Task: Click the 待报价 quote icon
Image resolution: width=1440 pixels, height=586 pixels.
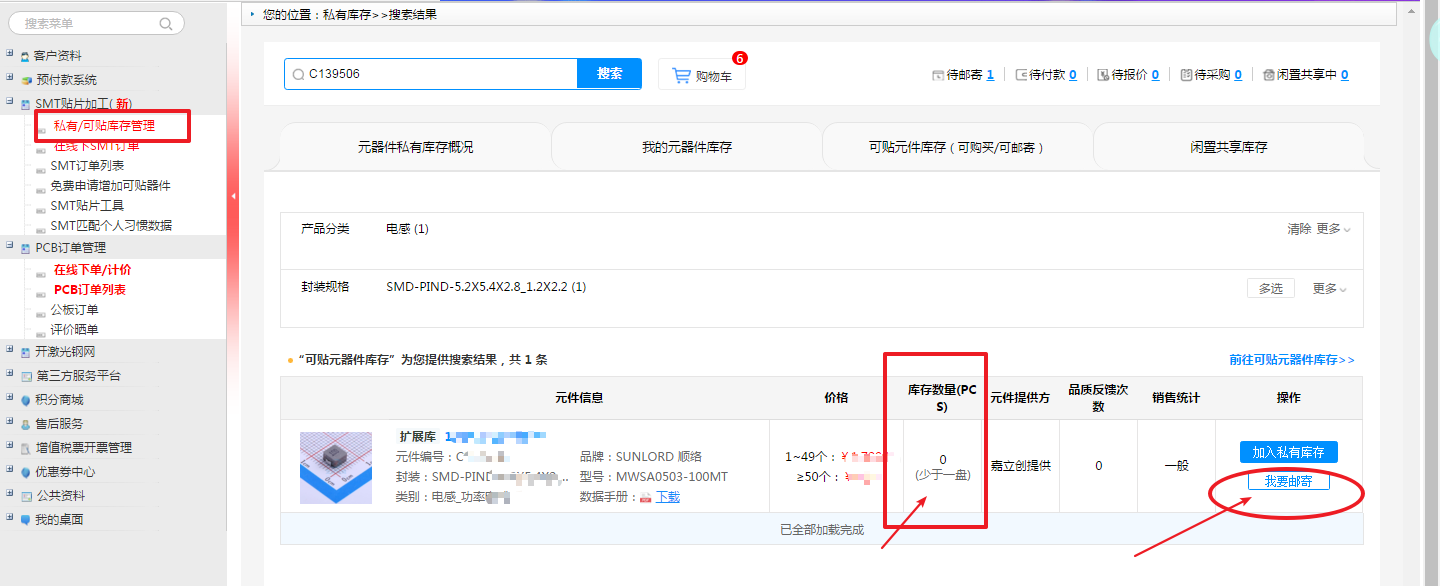Action: [1103, 75]
